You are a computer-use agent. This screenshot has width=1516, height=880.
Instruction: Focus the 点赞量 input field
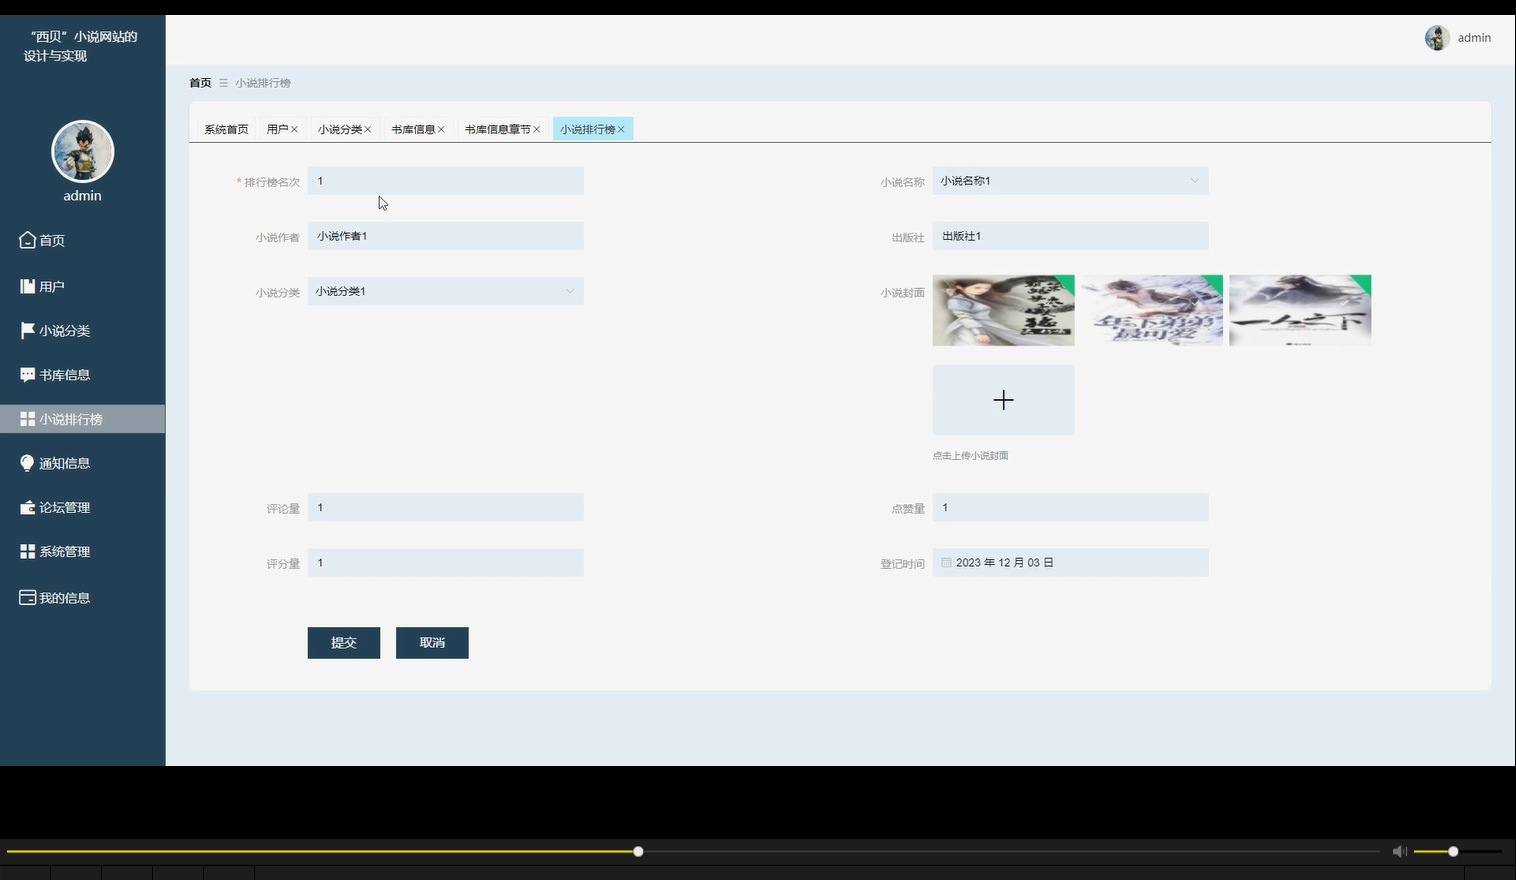[x=1070, y=507]
